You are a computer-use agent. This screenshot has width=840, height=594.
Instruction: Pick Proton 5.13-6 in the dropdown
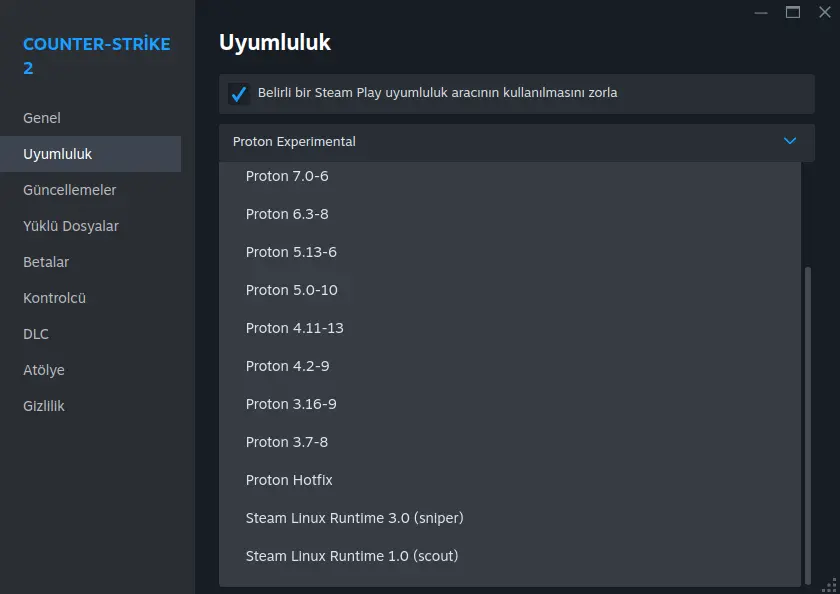[509, 252]
